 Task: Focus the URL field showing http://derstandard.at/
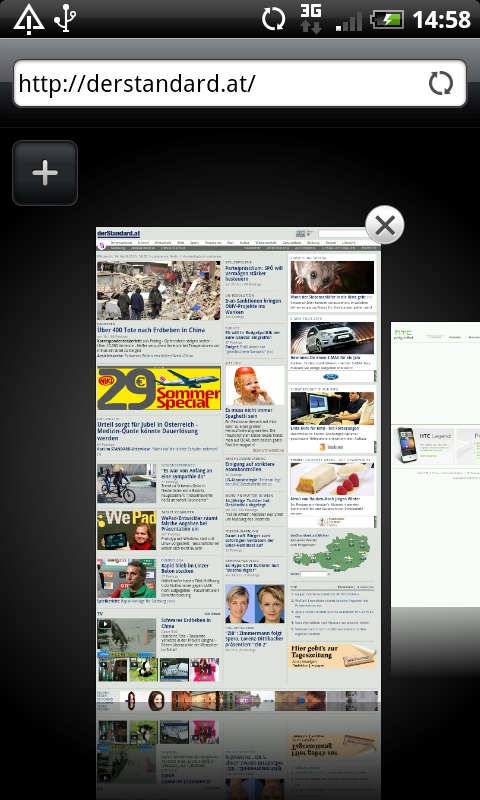240,83
